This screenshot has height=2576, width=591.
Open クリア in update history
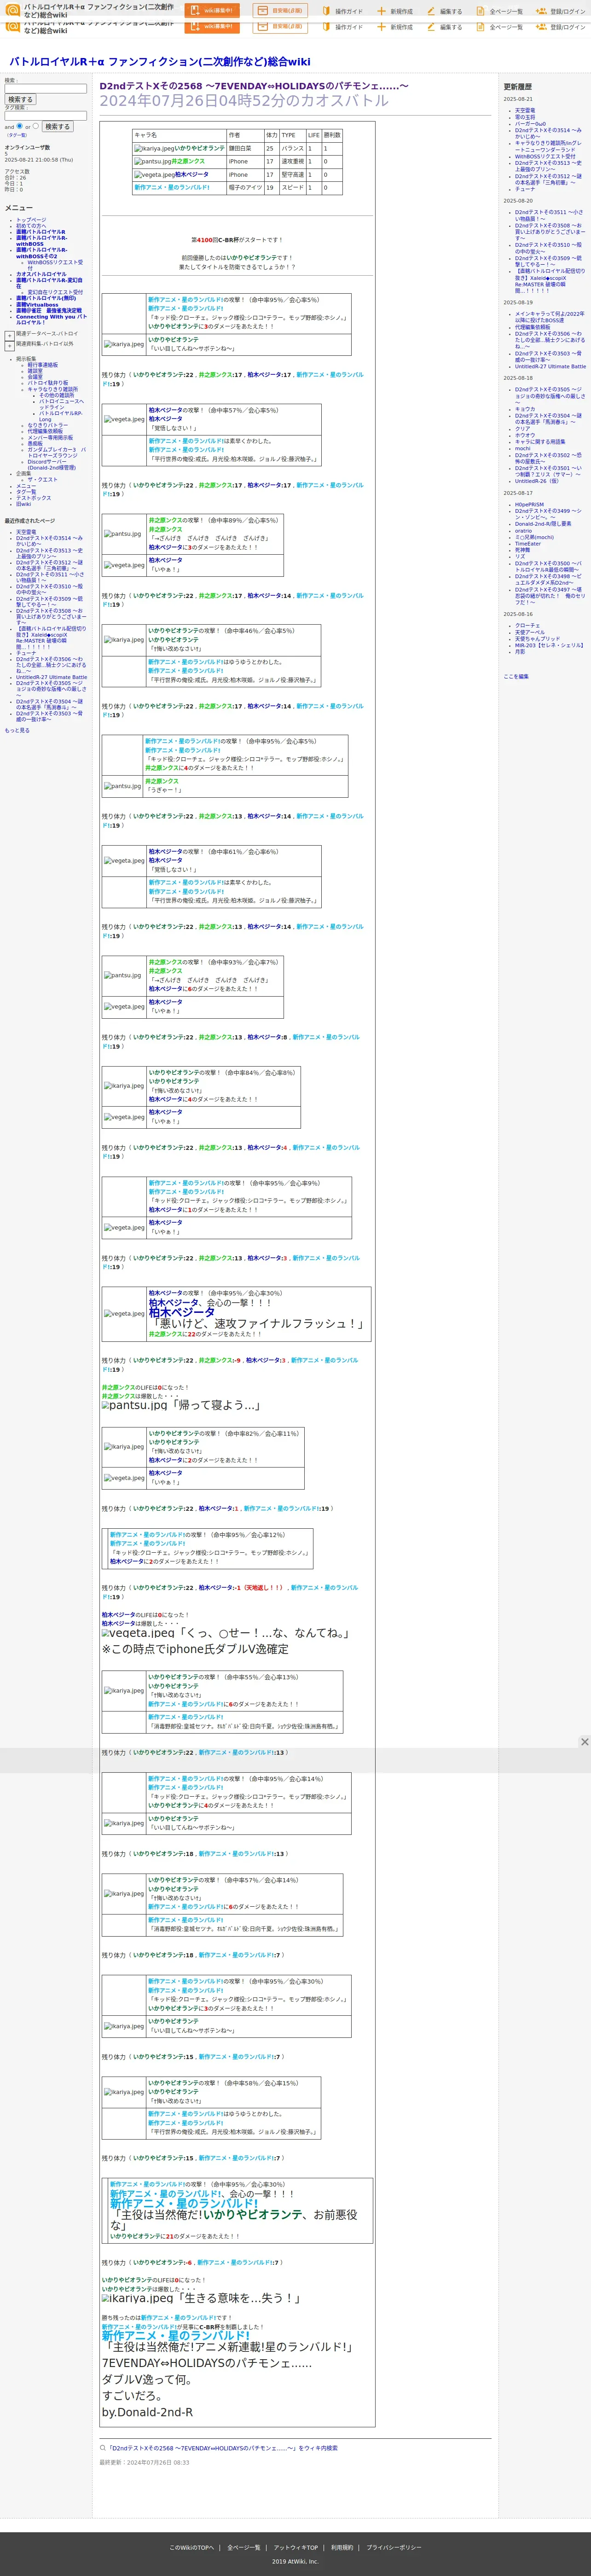(x=523, y=428)
